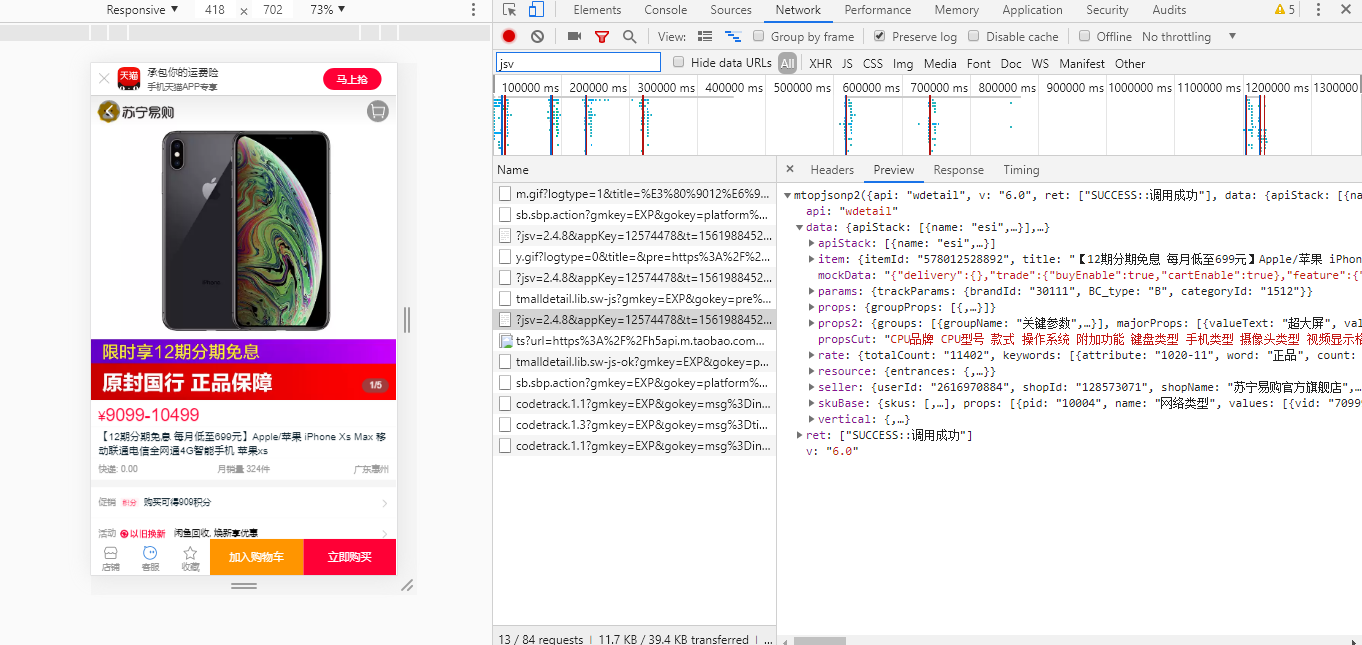Select checkbox beside codetrack.1.3 request
This screenshot has width=1362, height=645.
pyautogui.click(x=506, y=425)
